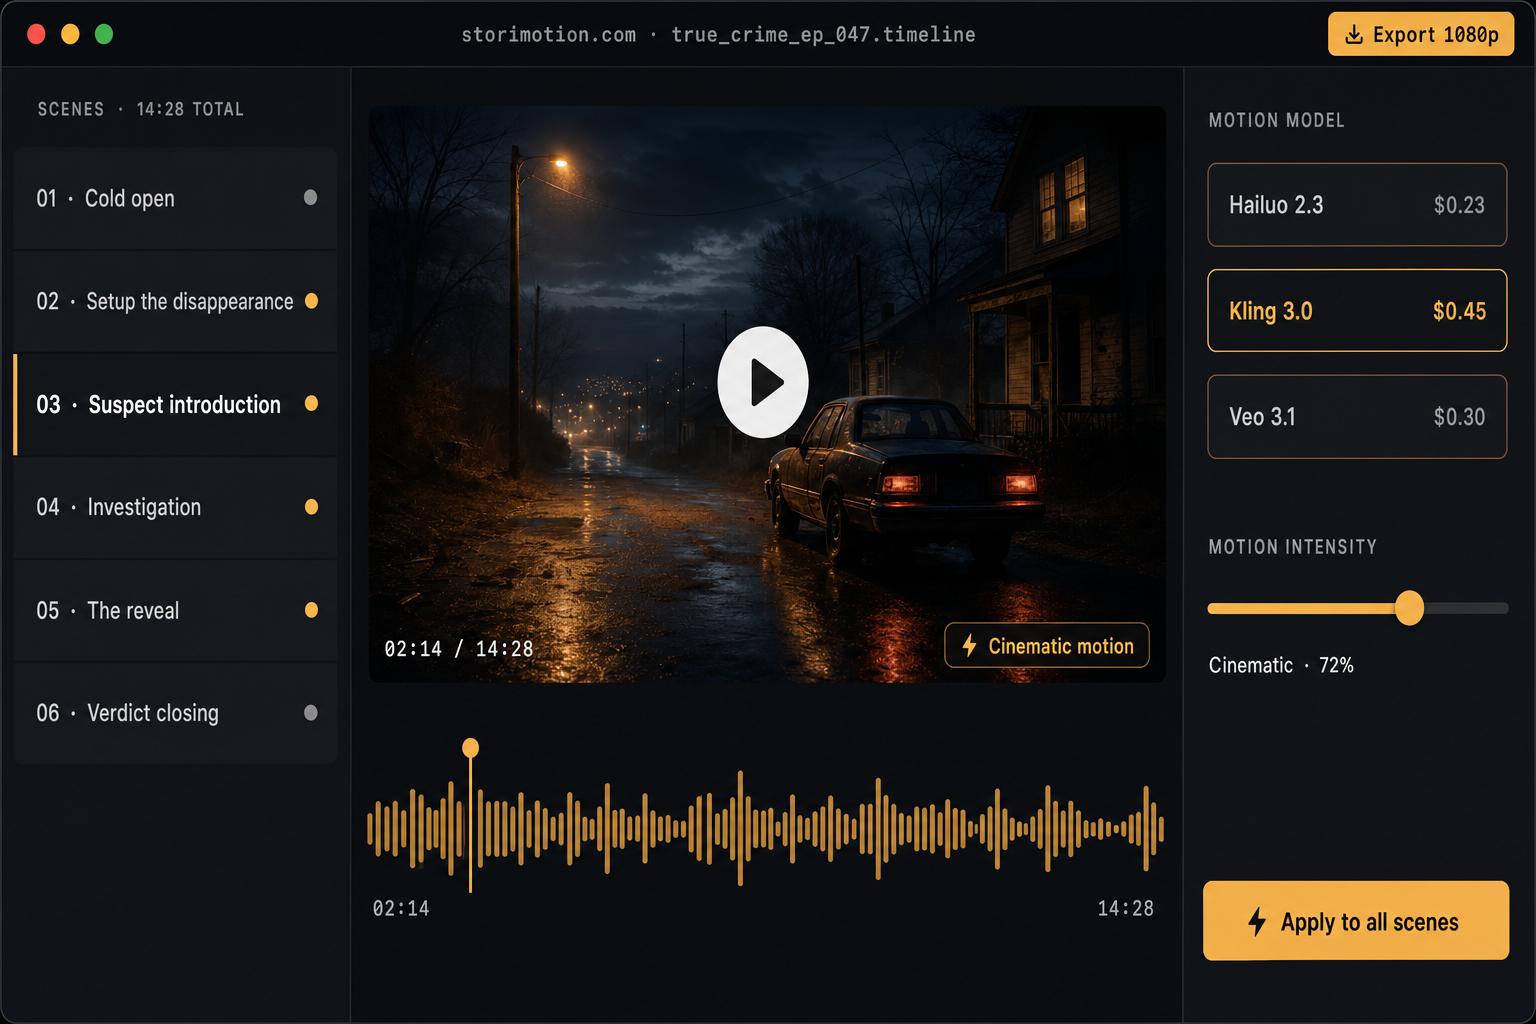
Task: Click the playhead marker on the waveform
Action: point(470,748)
